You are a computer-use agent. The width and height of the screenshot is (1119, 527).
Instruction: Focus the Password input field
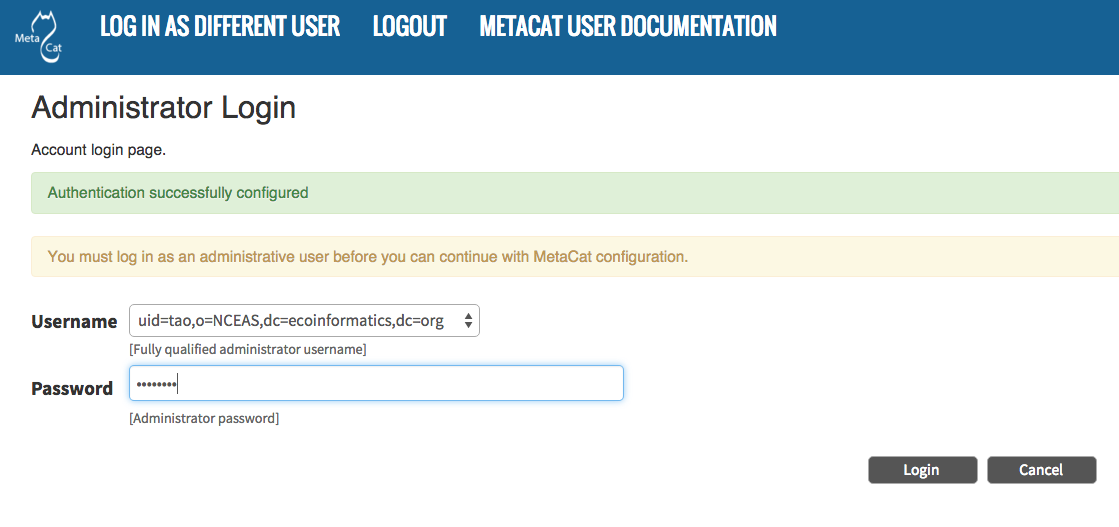click(400, 383)
